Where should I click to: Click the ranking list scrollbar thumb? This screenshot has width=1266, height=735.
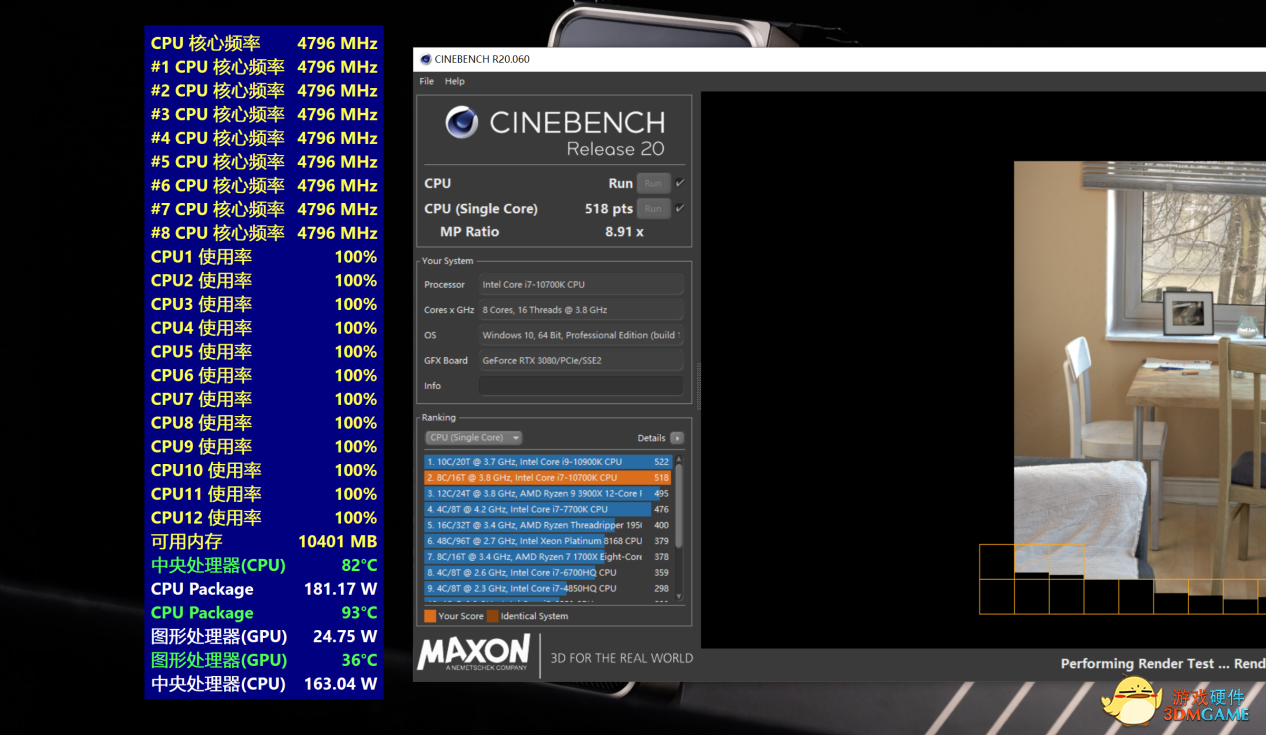[680, 506]
